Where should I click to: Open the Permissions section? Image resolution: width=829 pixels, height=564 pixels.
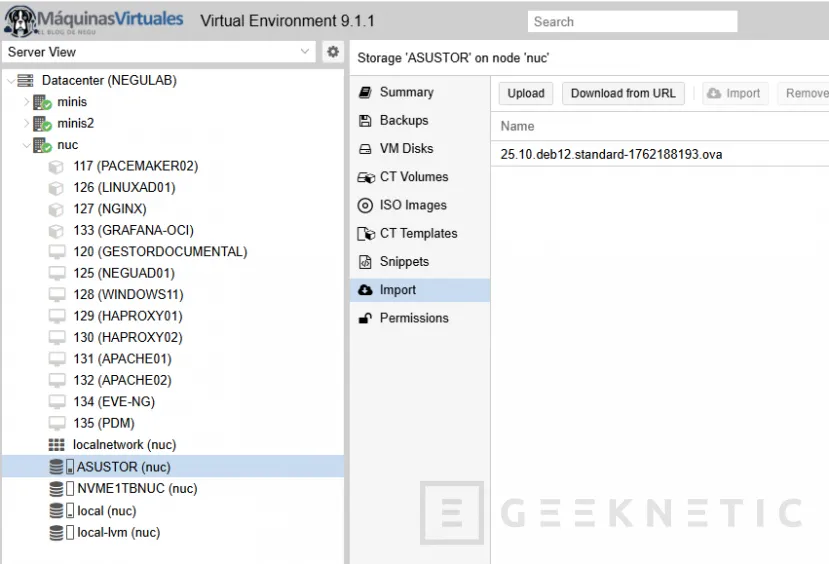tap(420, 318)
